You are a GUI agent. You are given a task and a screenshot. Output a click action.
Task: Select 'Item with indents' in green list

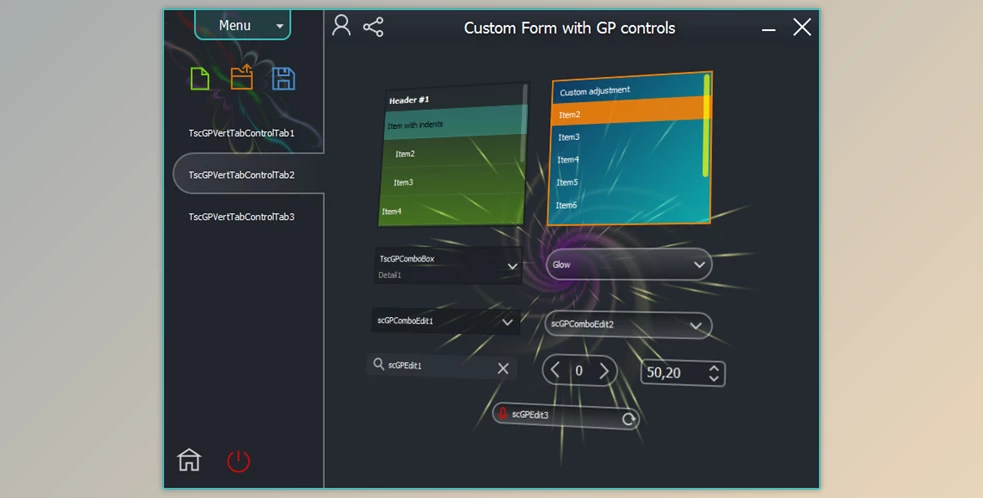455,123
